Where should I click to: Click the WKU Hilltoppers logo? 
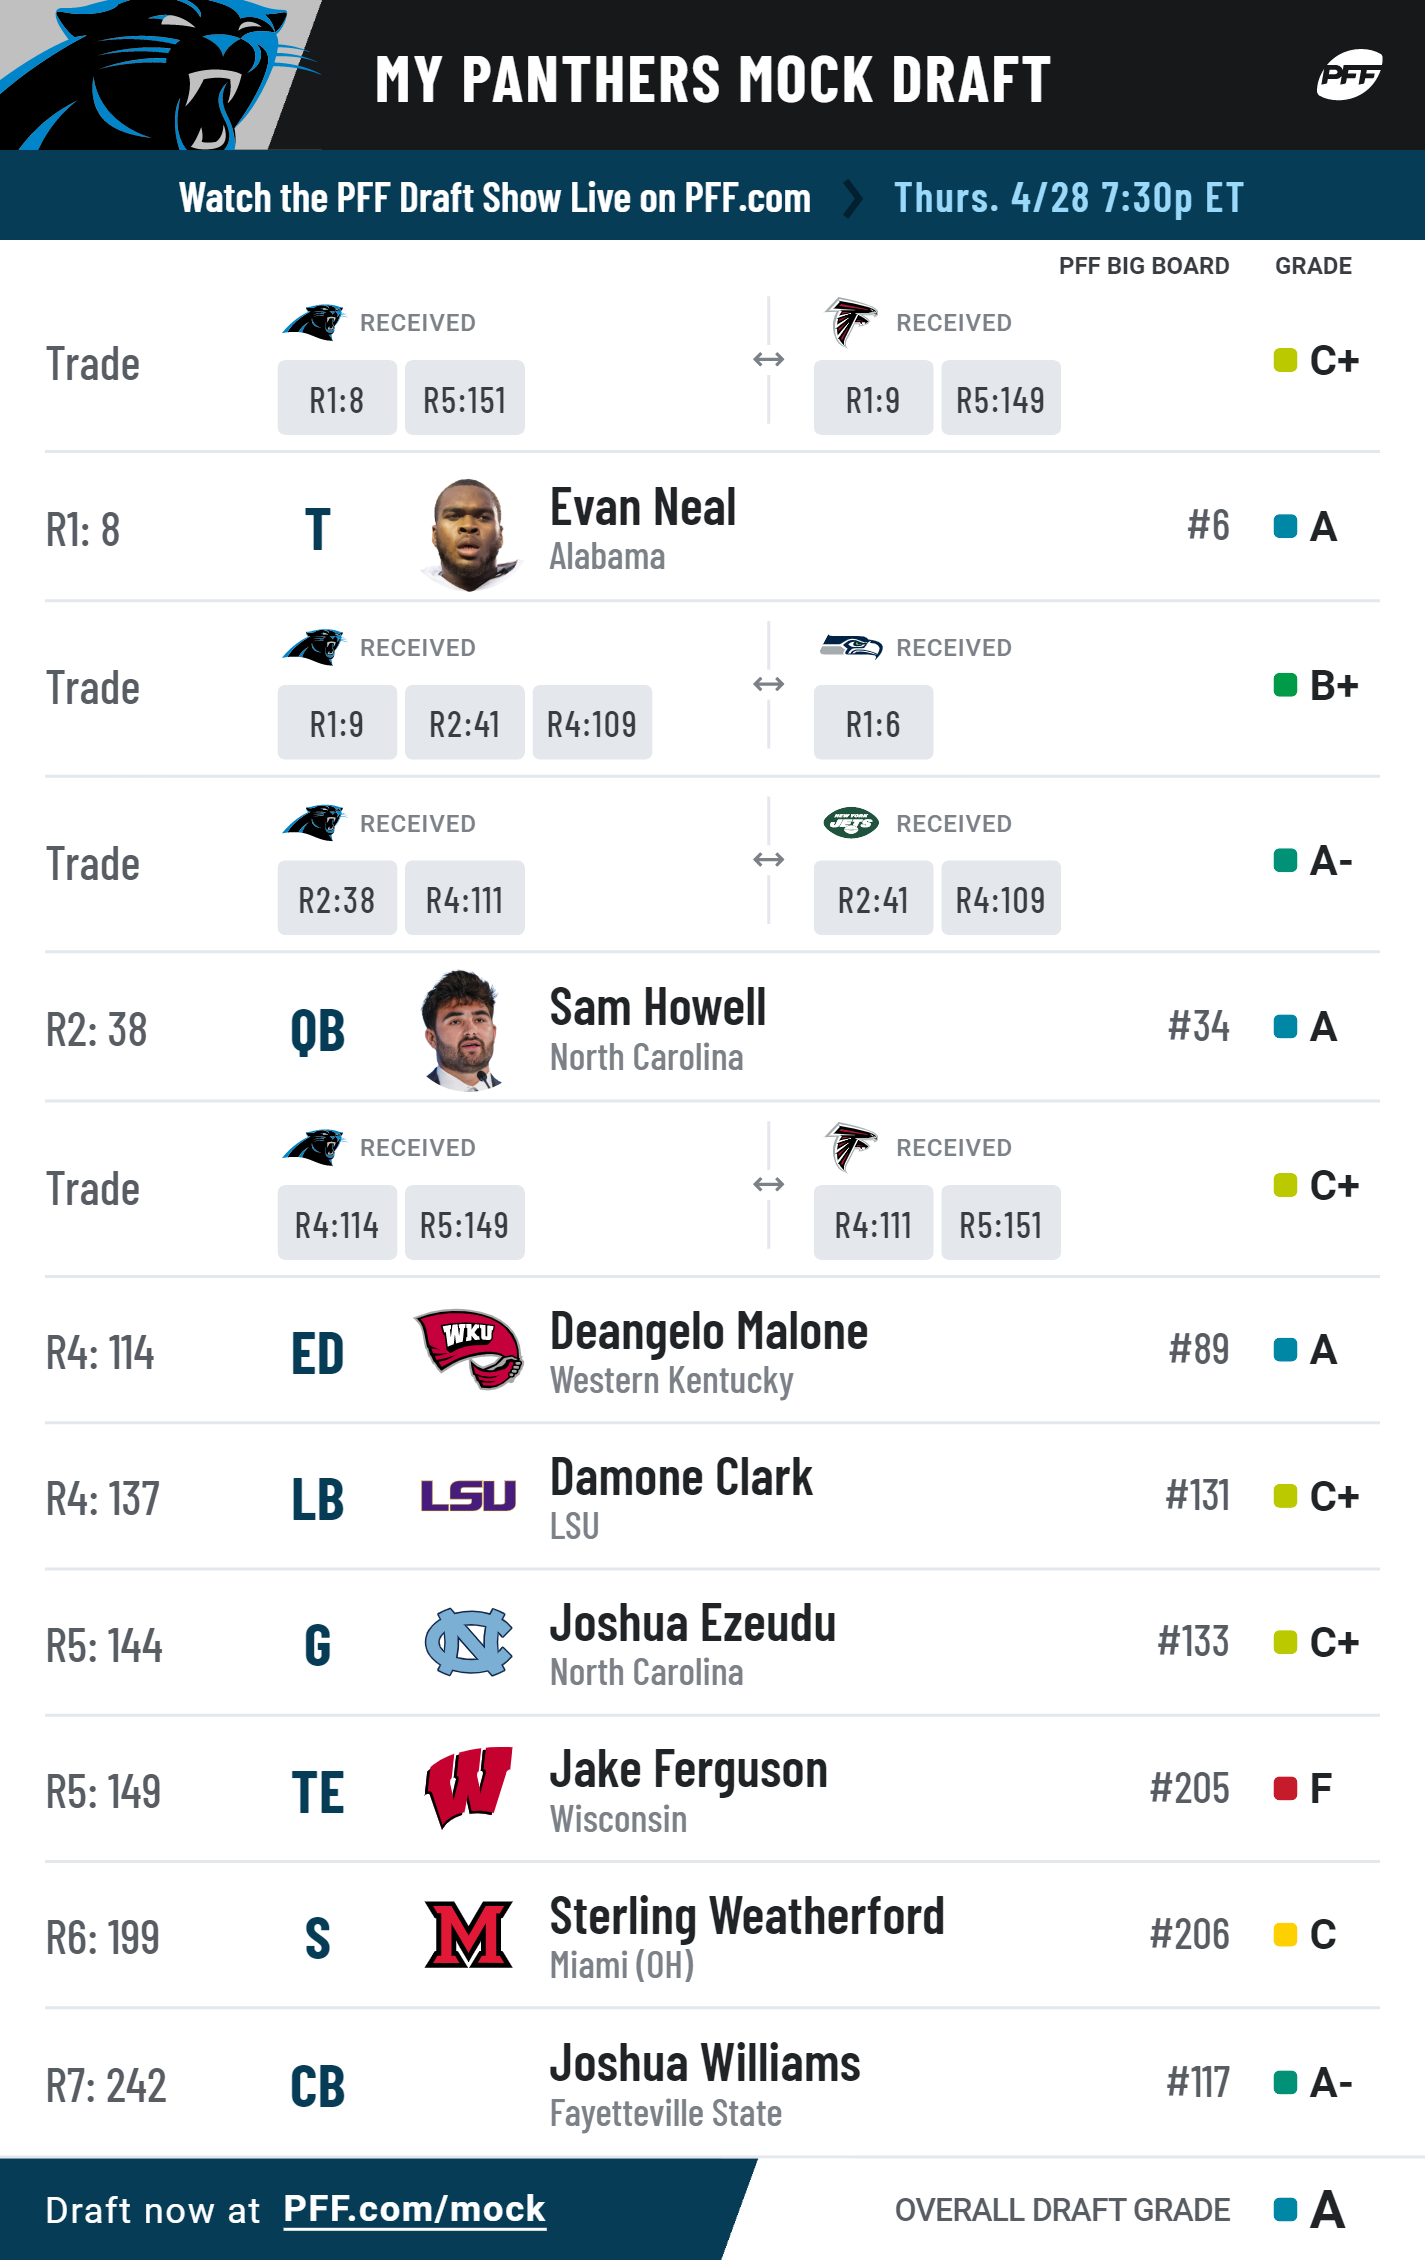[x=468, y=1349]
